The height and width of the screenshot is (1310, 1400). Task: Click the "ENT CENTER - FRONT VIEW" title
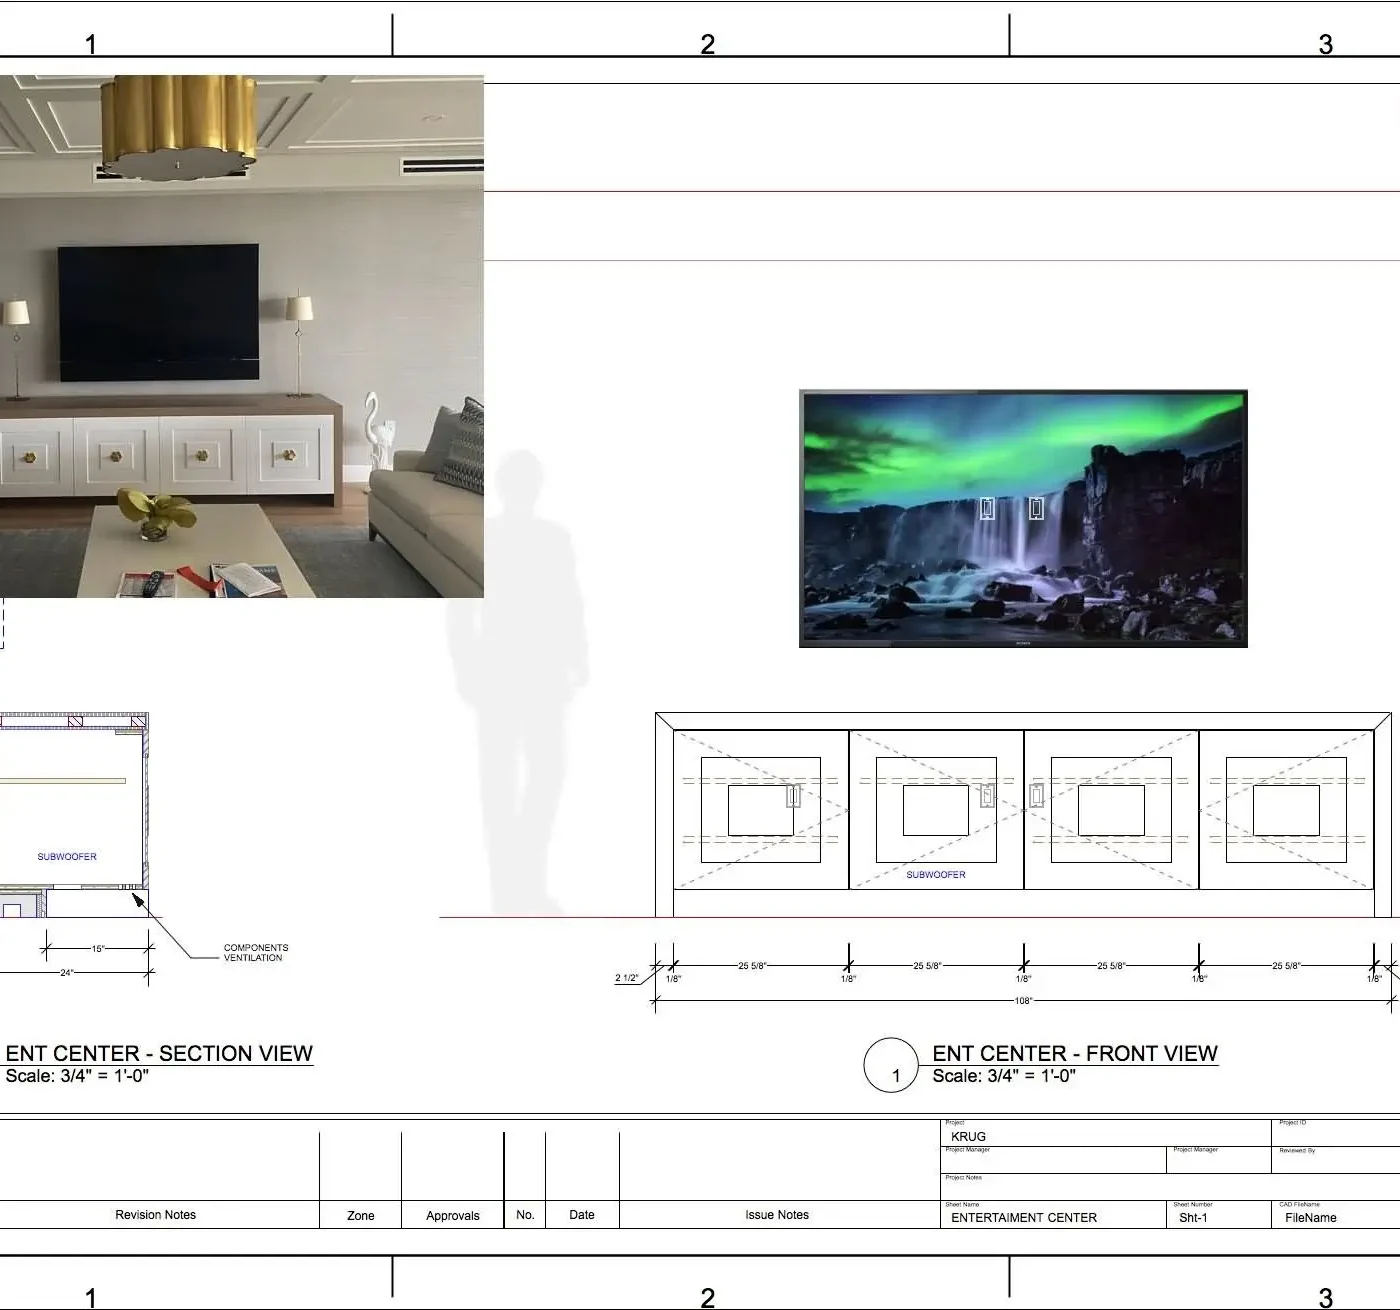[1075, 1053]
